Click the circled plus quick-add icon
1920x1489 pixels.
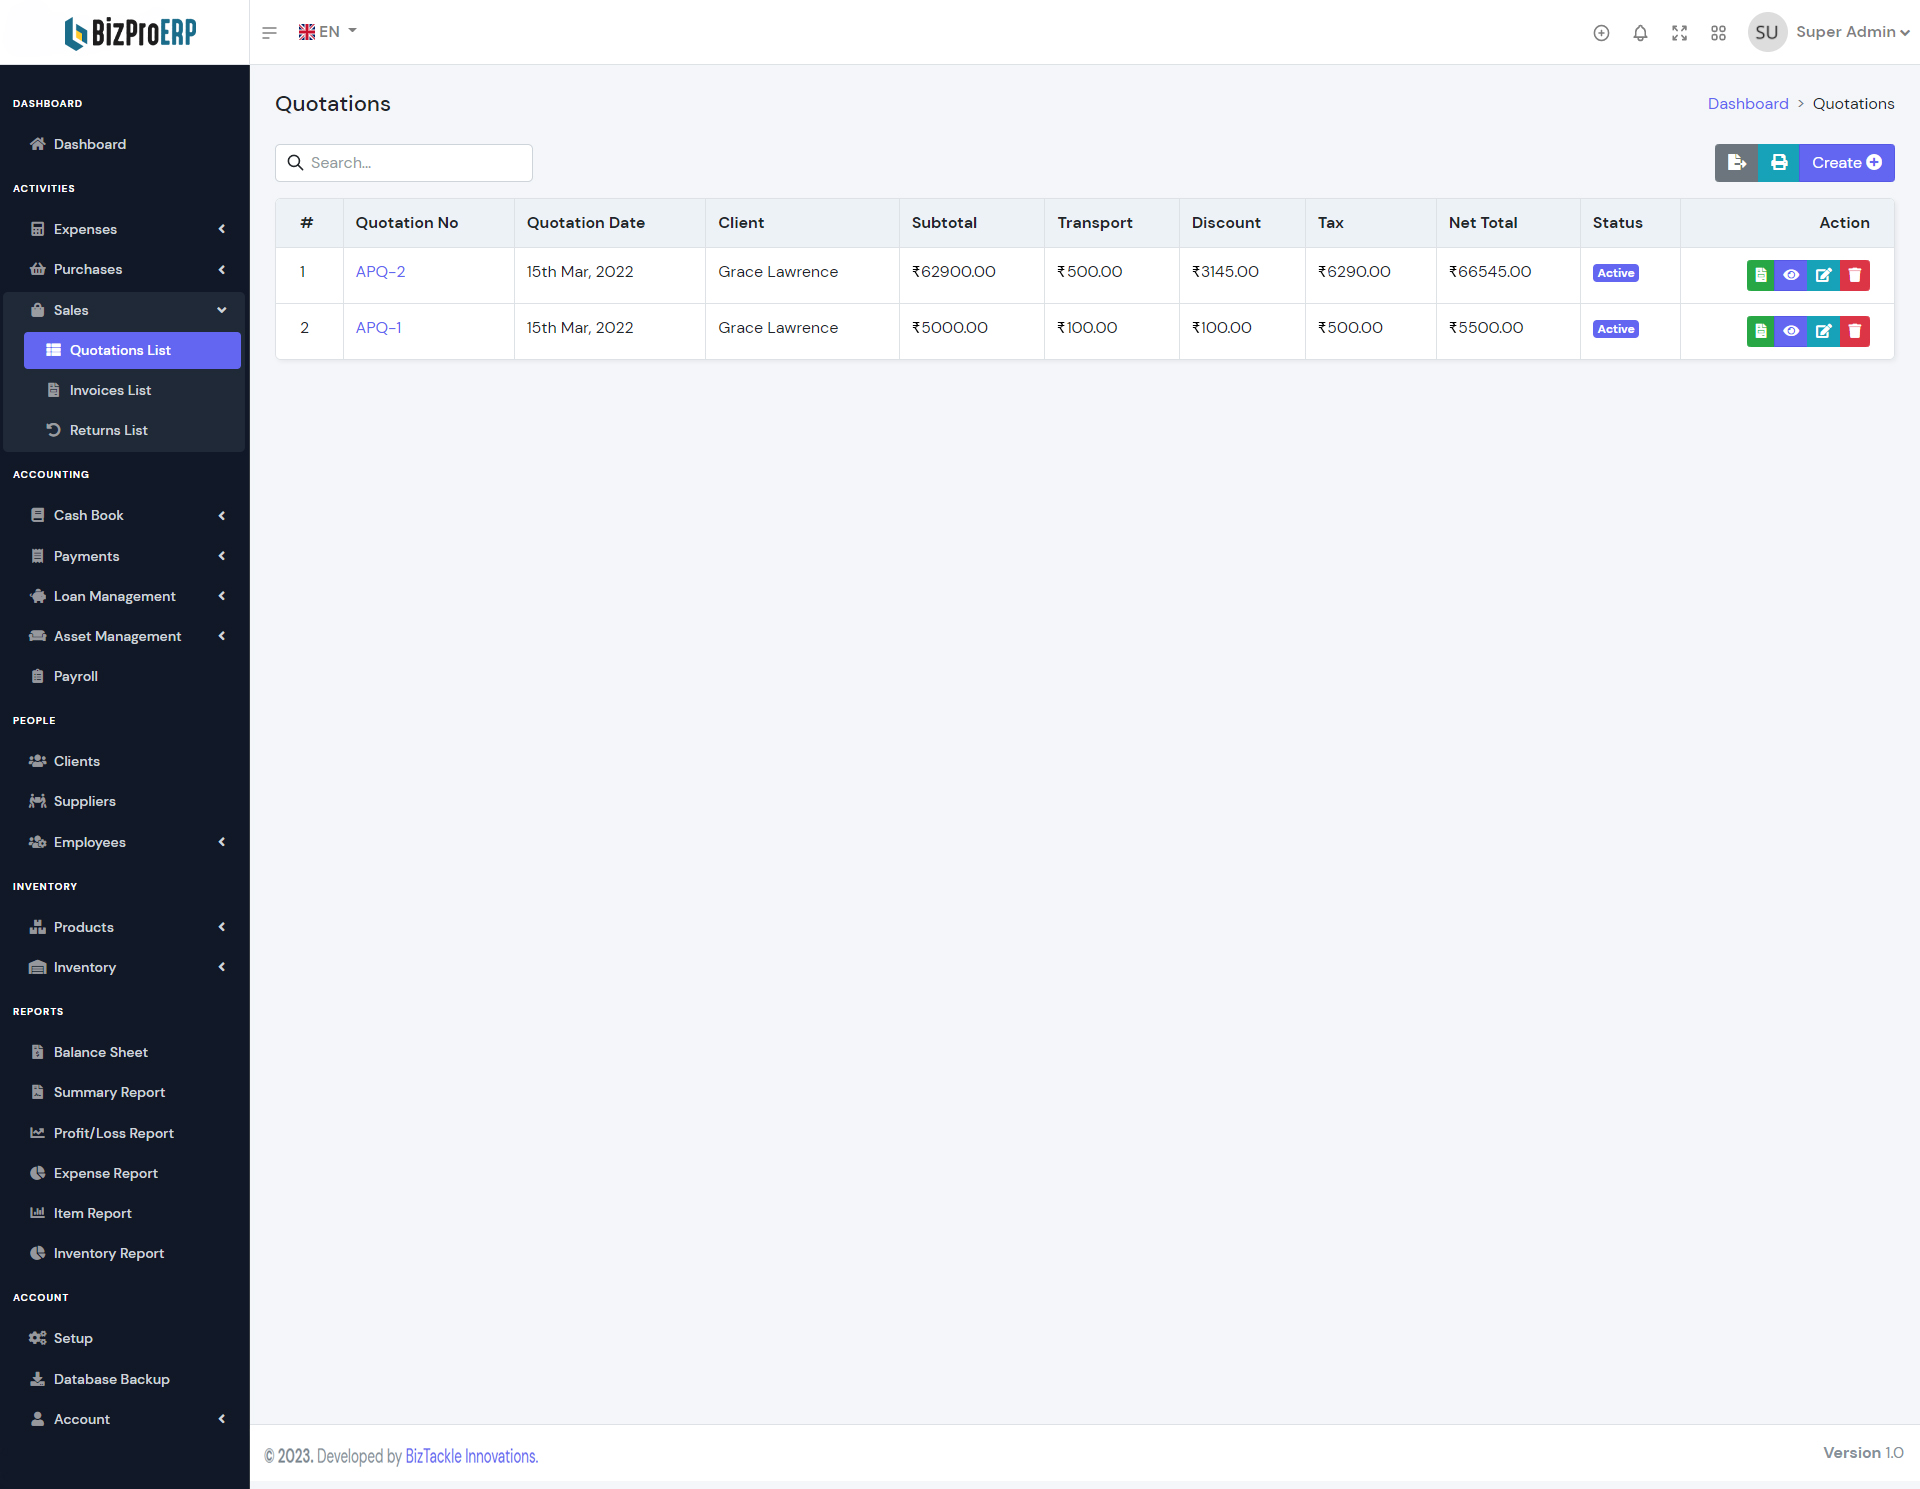pyautogui.click(x=1601, y=33)
